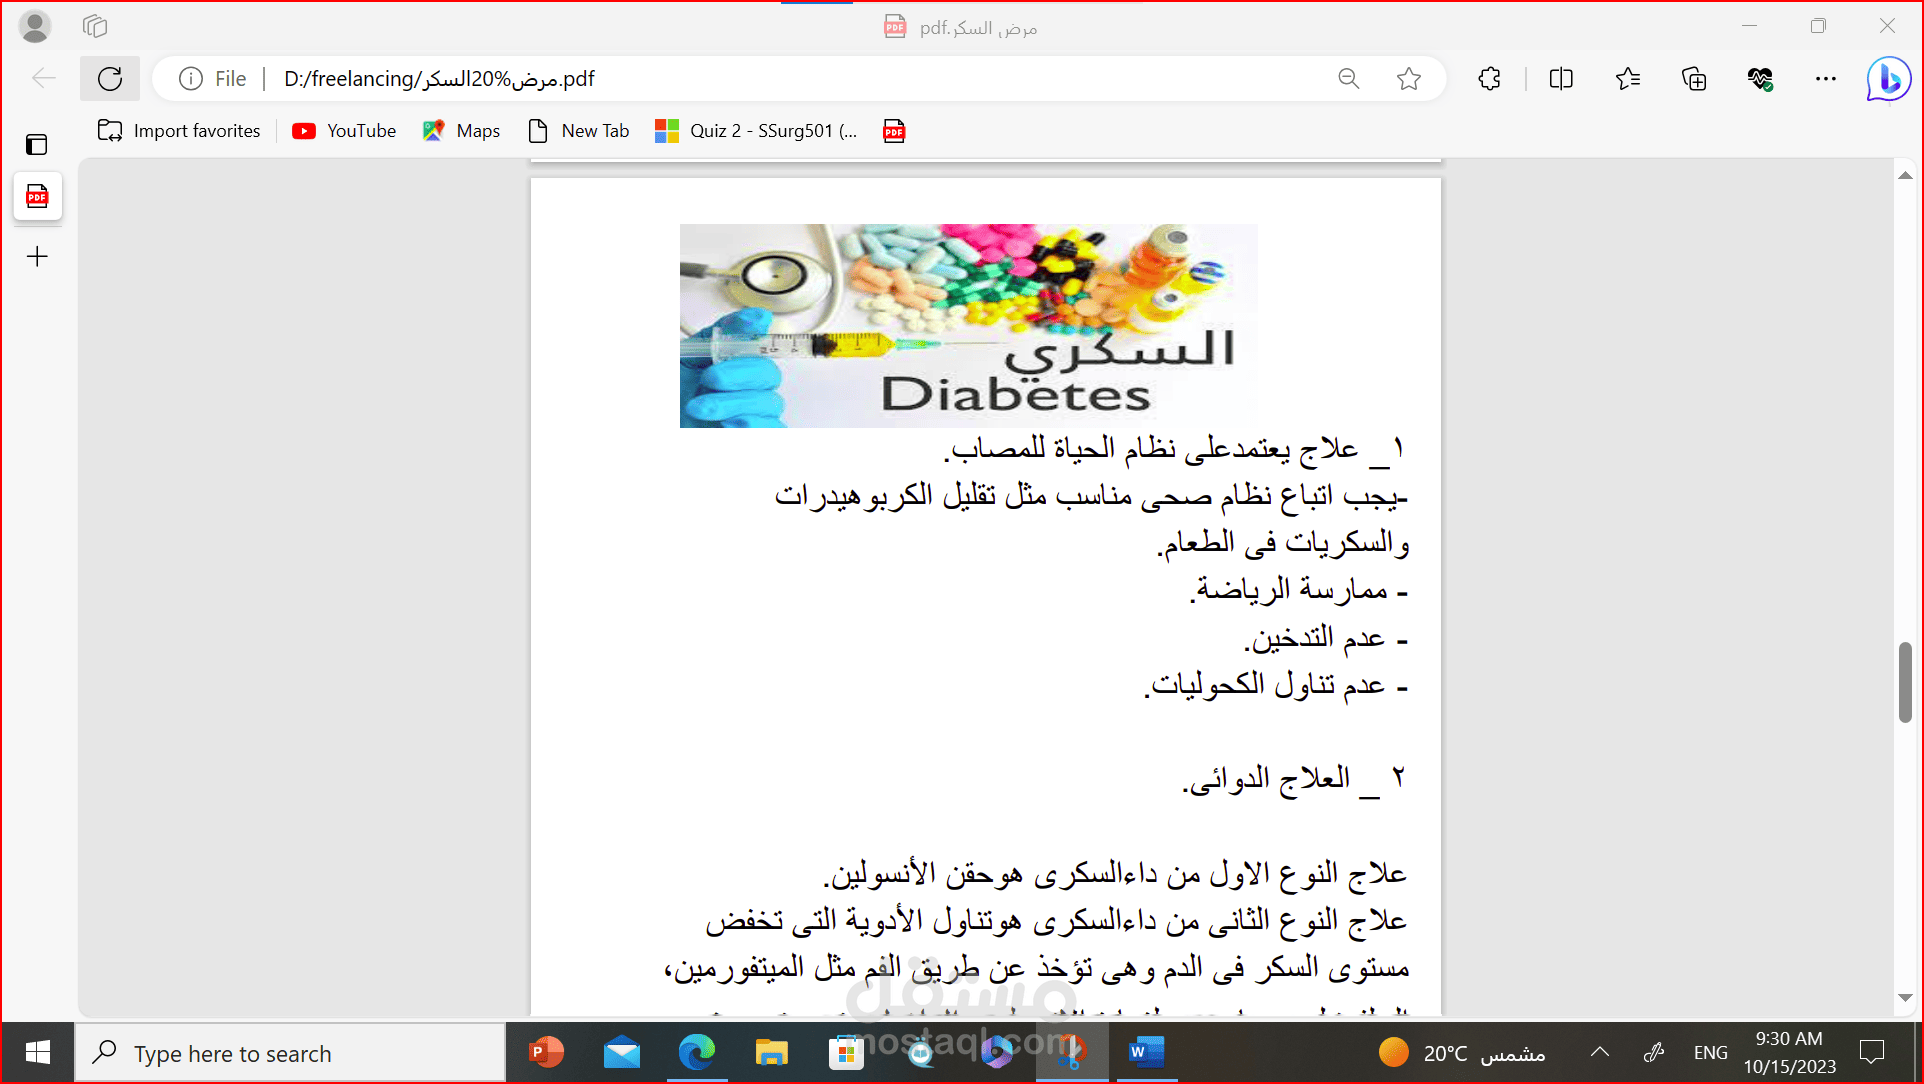
Task: Click the Diabetes image in the PDF
Action: (968, 326)
